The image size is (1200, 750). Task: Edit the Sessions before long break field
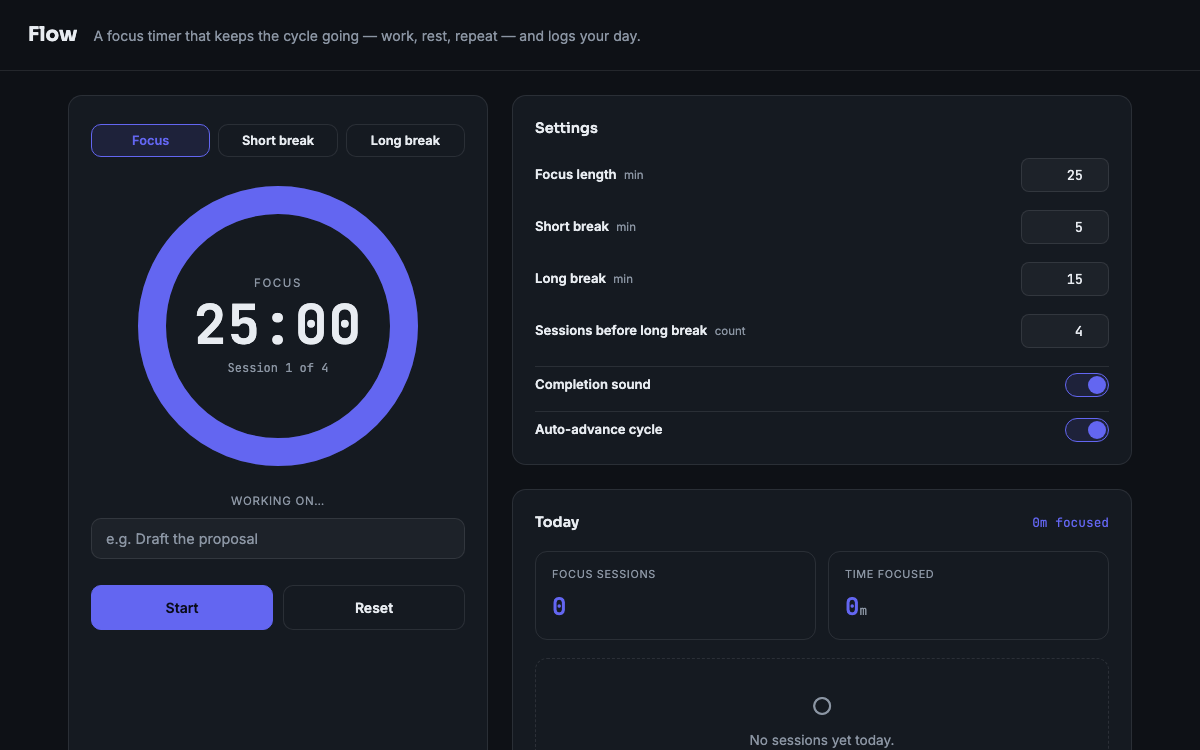(1064, 331)
